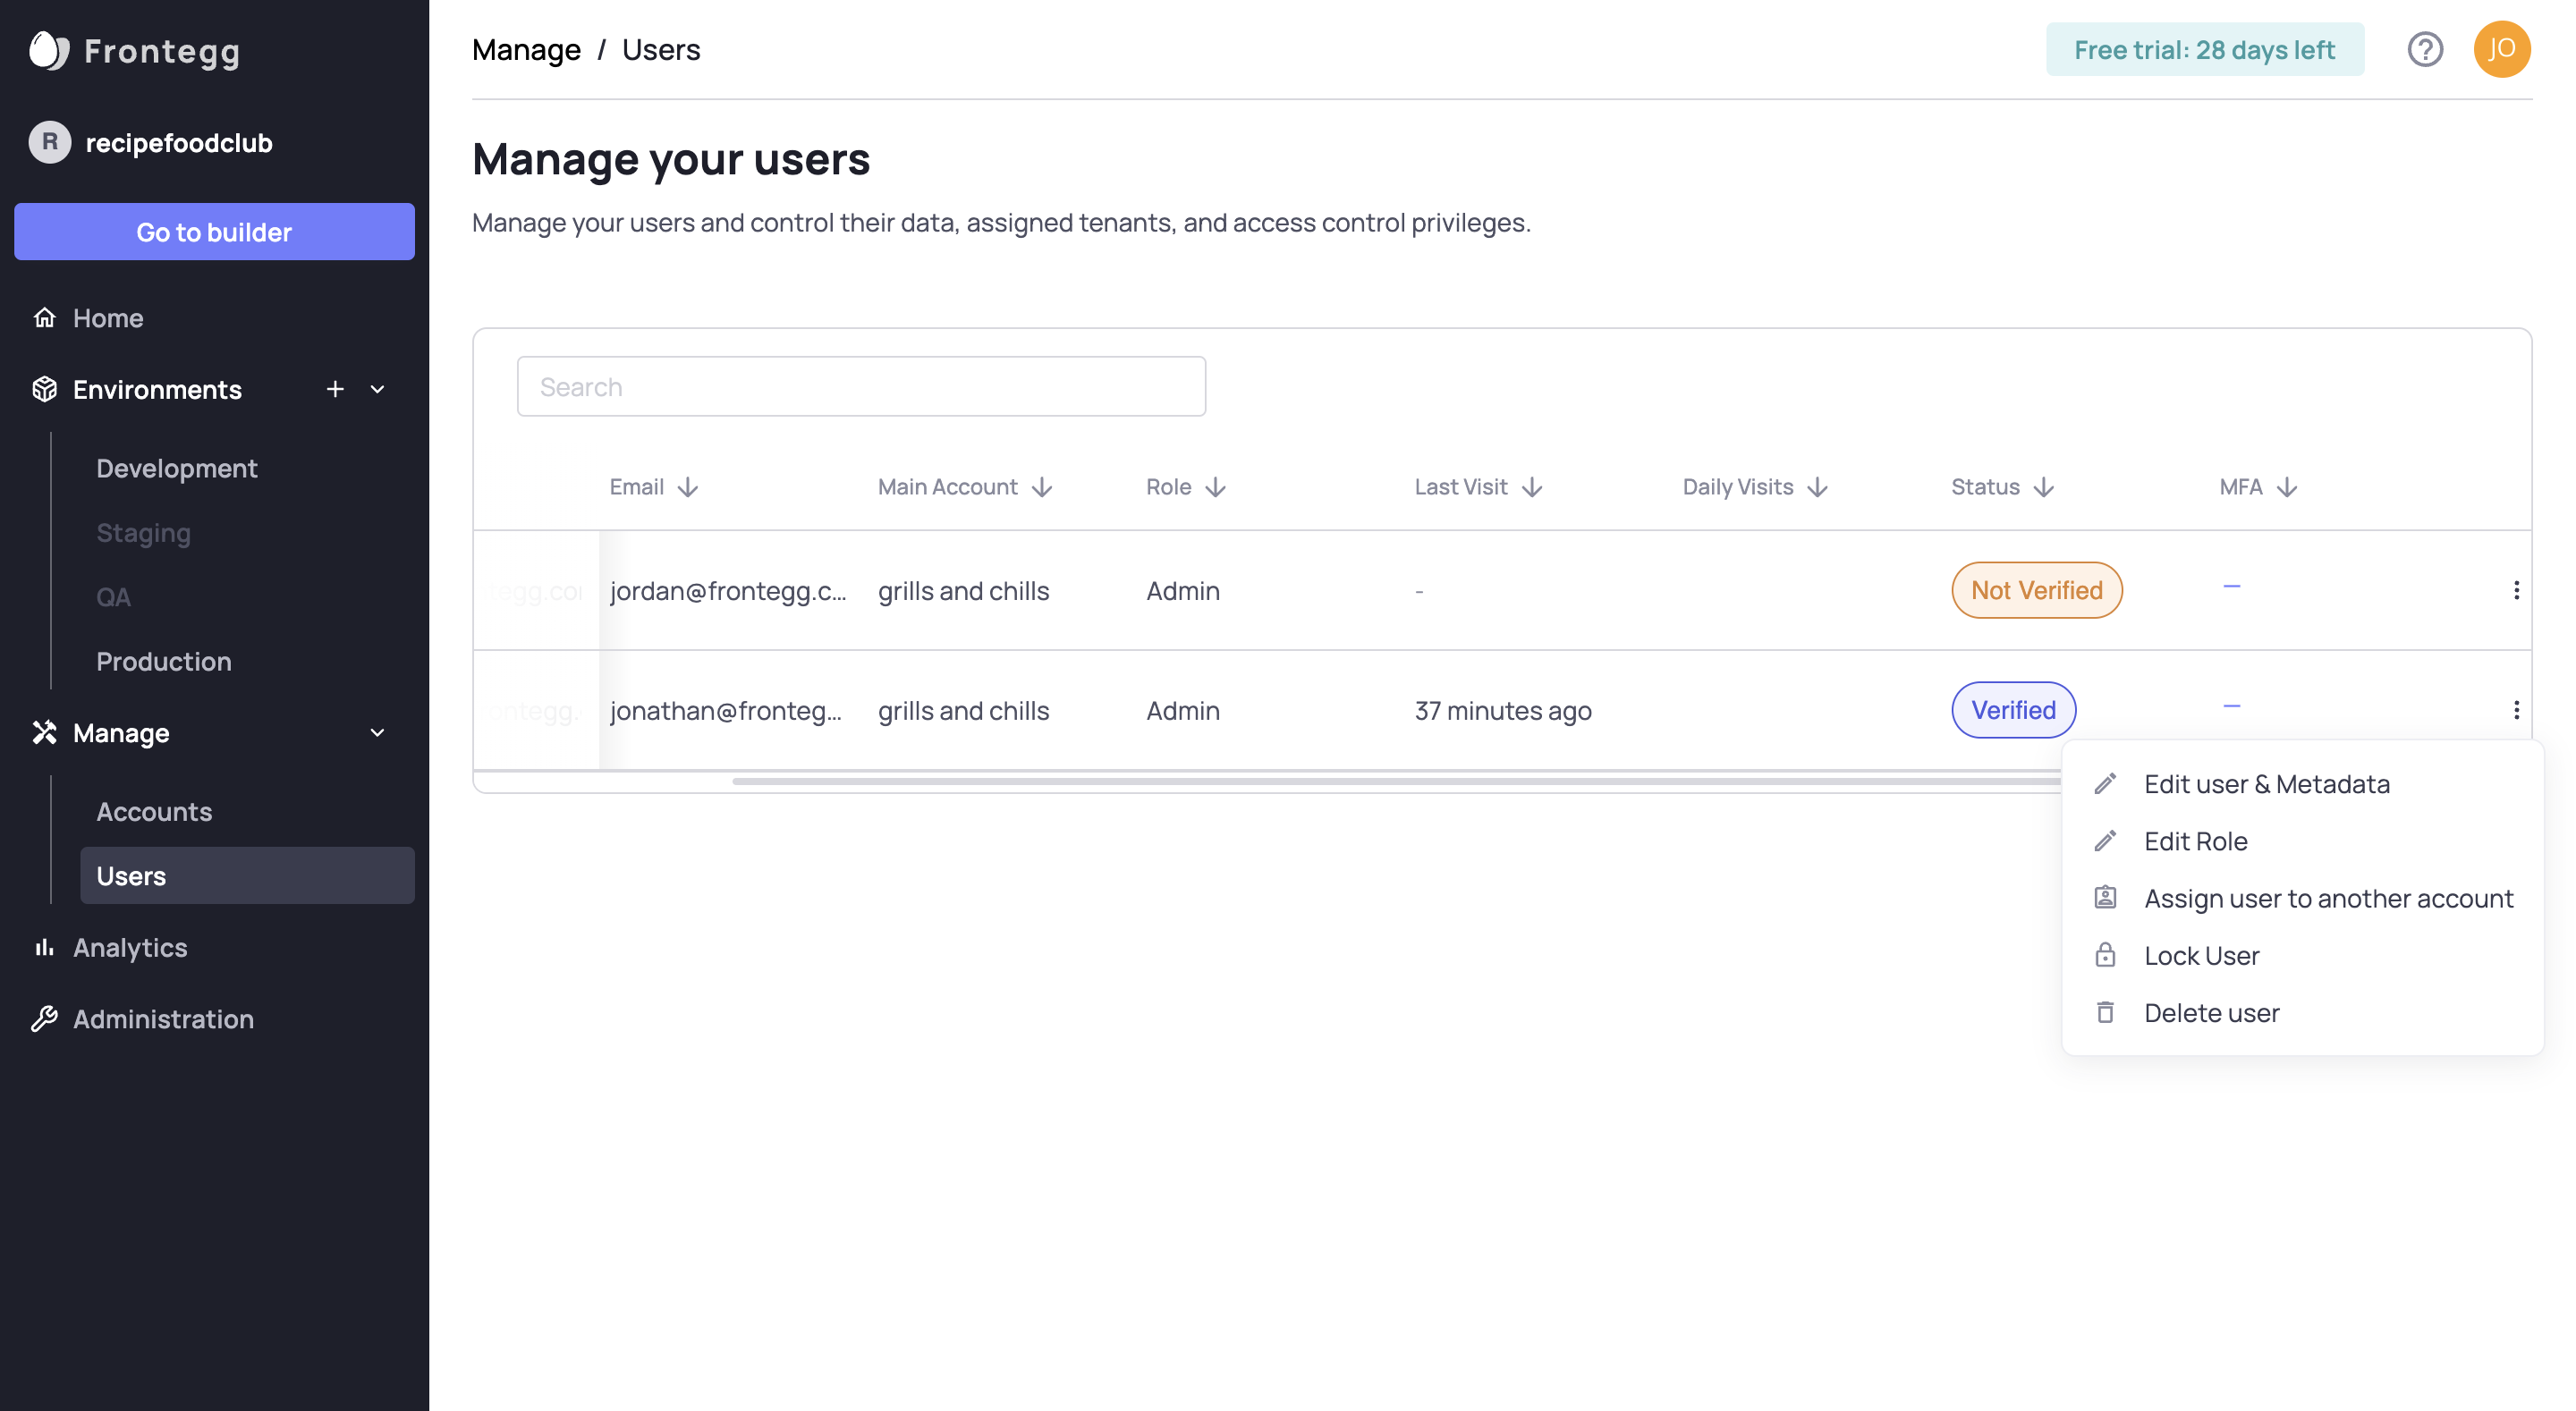Open the recipefoodclub workspace switcher
Screen dimensions: 2576x1411
(x=152, y=142)
